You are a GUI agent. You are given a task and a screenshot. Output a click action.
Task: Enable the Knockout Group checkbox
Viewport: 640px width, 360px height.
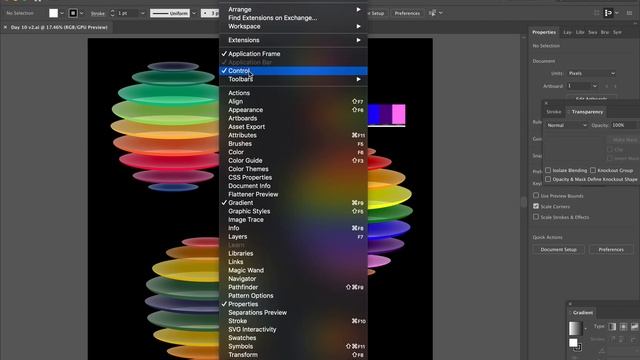(x=593, y=170)
